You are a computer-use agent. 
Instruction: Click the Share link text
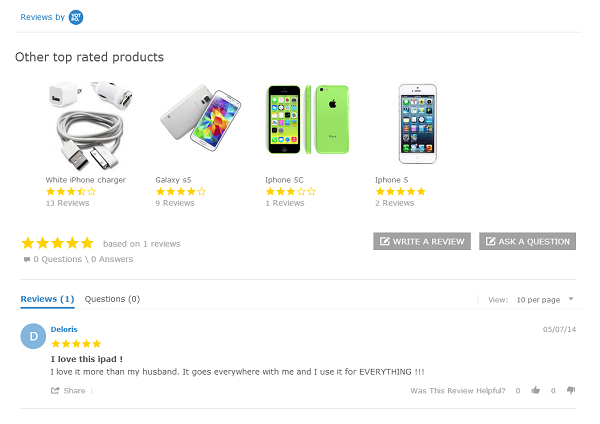74,390
